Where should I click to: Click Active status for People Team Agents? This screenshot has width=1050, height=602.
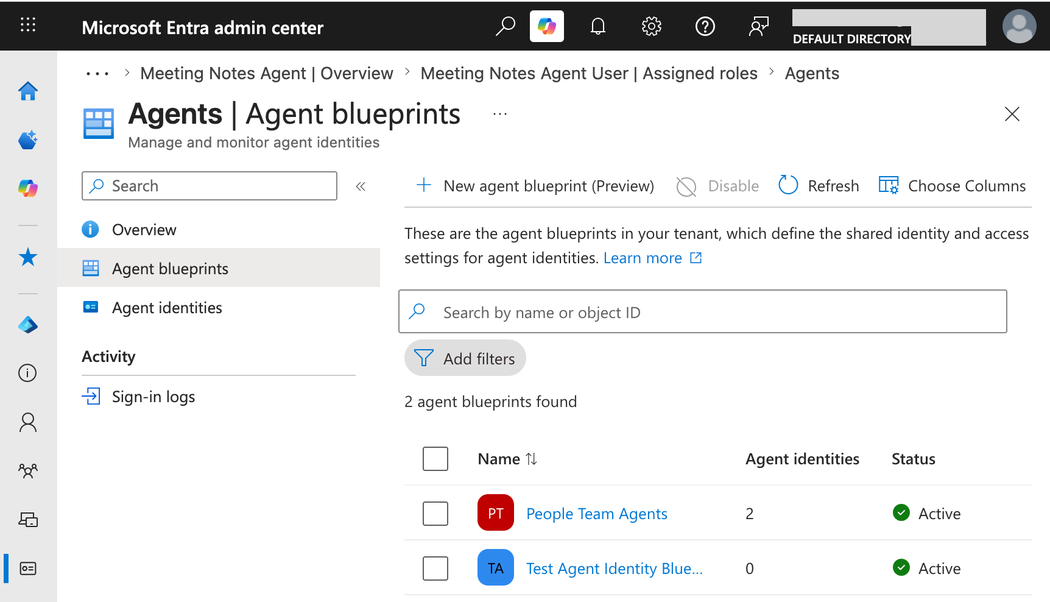coord(927,514)
